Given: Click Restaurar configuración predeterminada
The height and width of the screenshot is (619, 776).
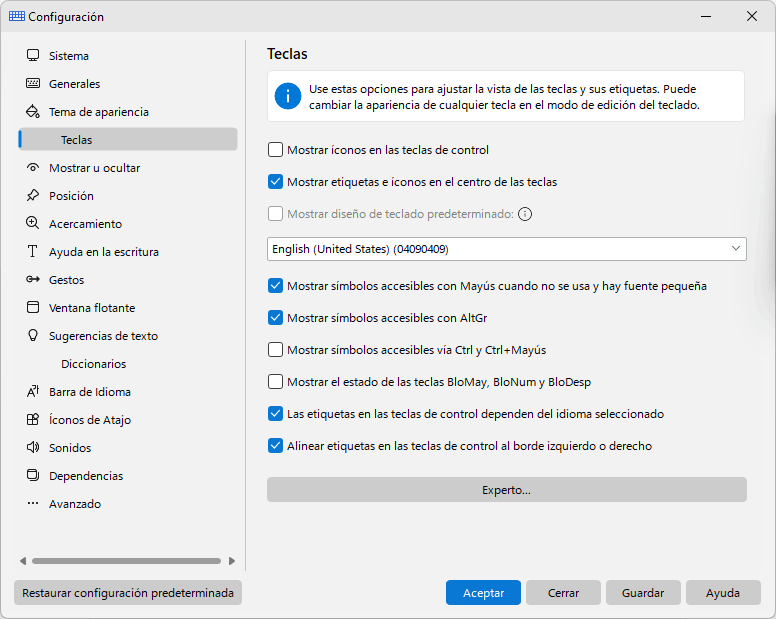Looking at the screenshot, I should click(x=128, y=593).
